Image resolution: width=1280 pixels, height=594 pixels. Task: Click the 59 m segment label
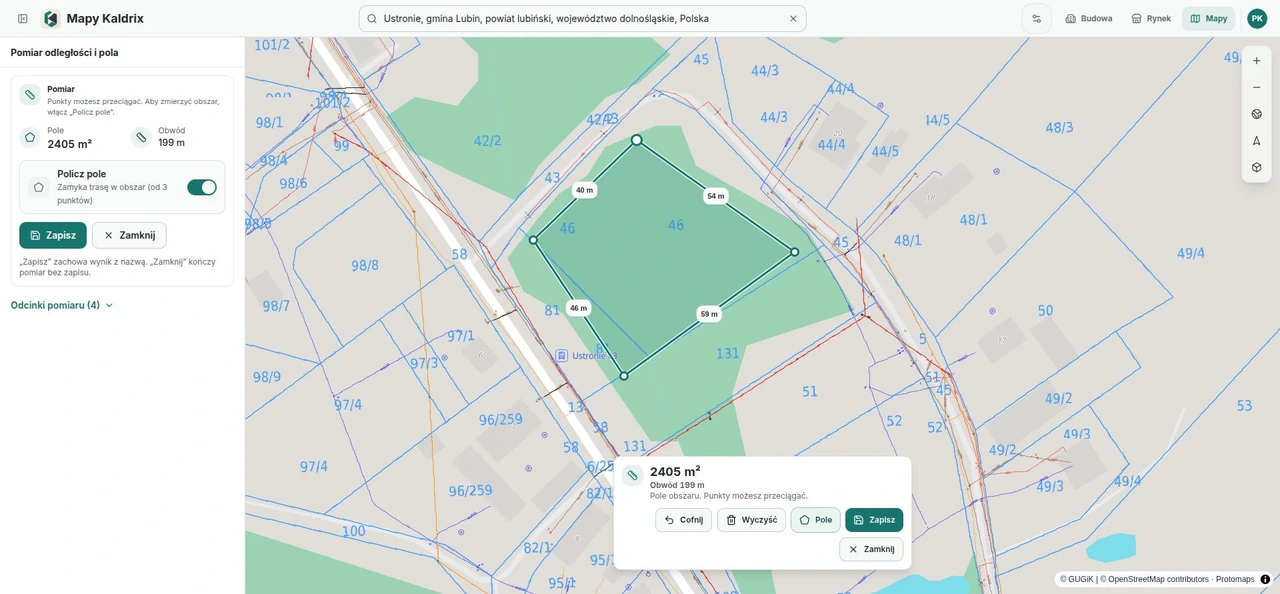[709, 314]
